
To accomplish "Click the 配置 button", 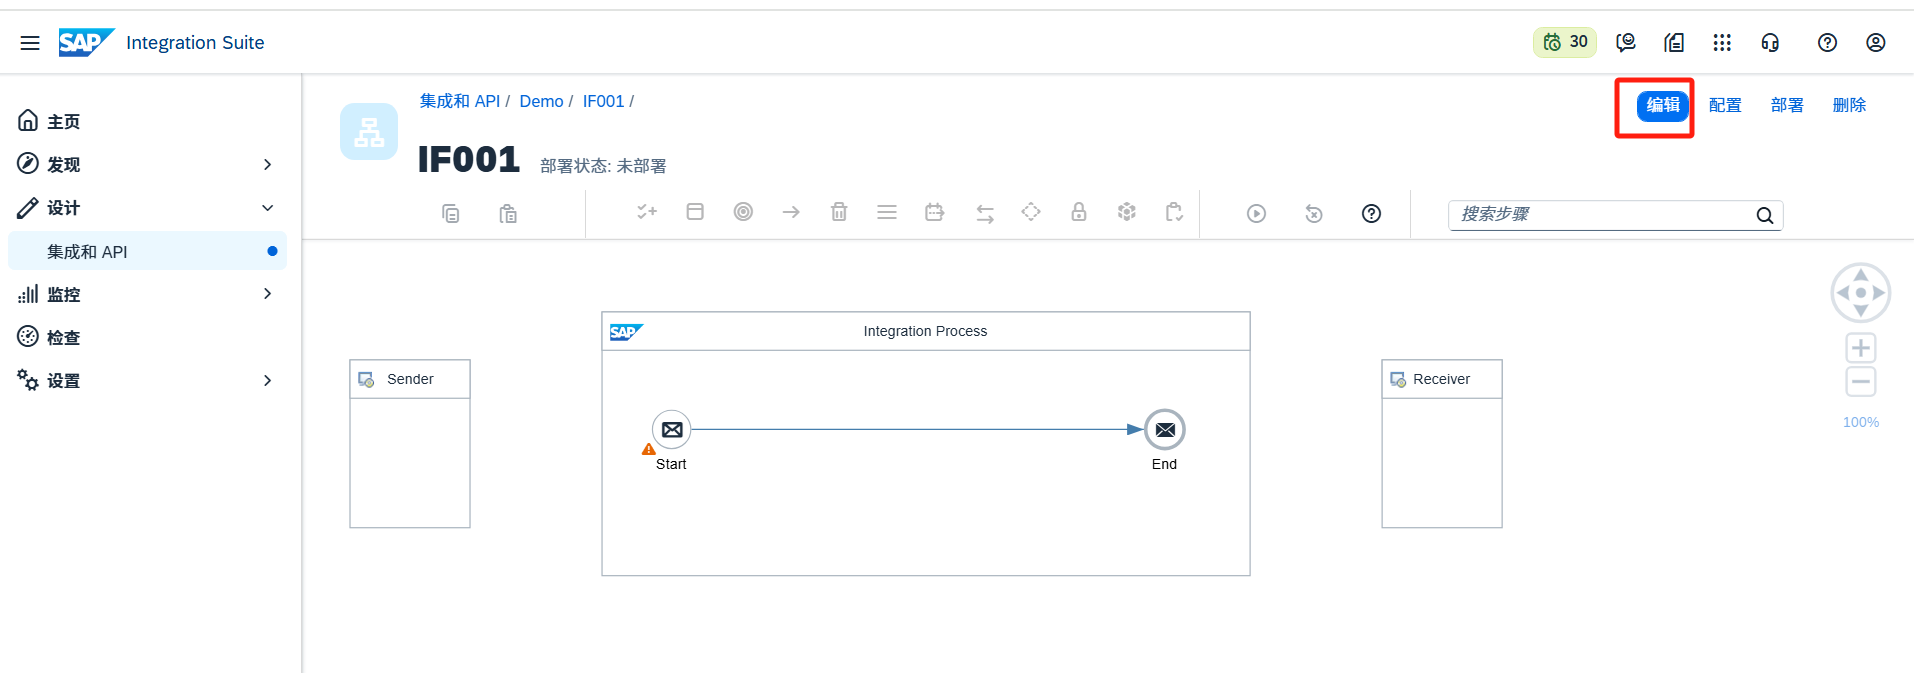I will click(1725, 105).
